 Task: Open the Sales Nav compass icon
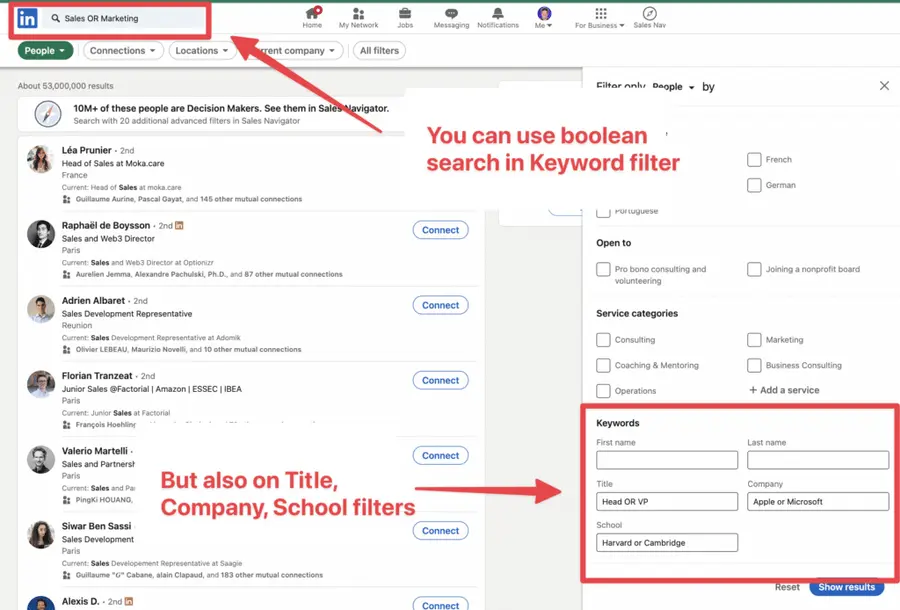point(650,17)
